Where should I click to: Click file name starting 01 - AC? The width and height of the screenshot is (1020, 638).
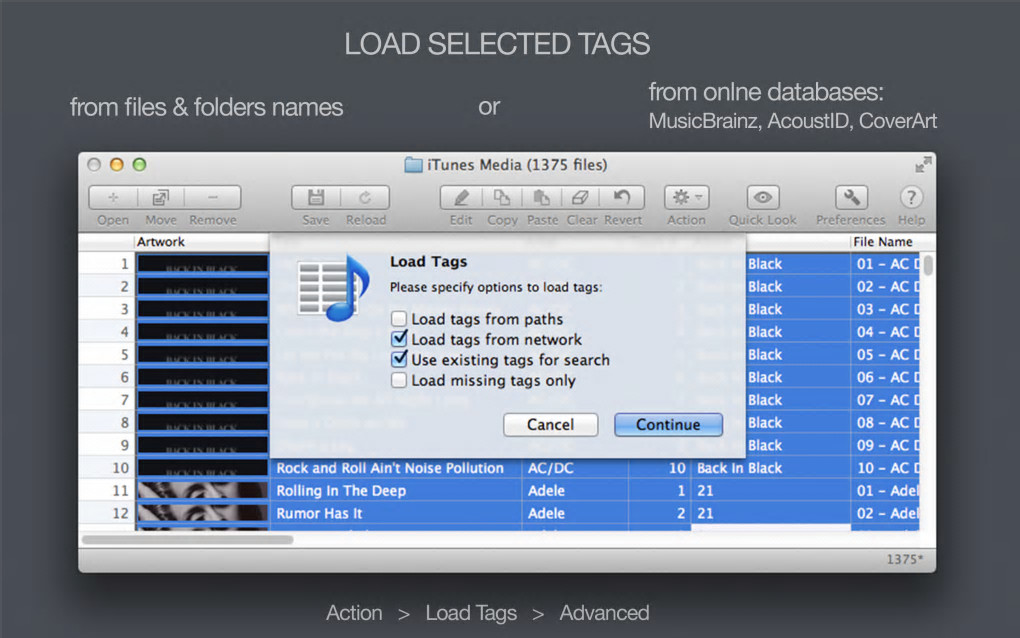pyautogui.click(x=887, y=264)
